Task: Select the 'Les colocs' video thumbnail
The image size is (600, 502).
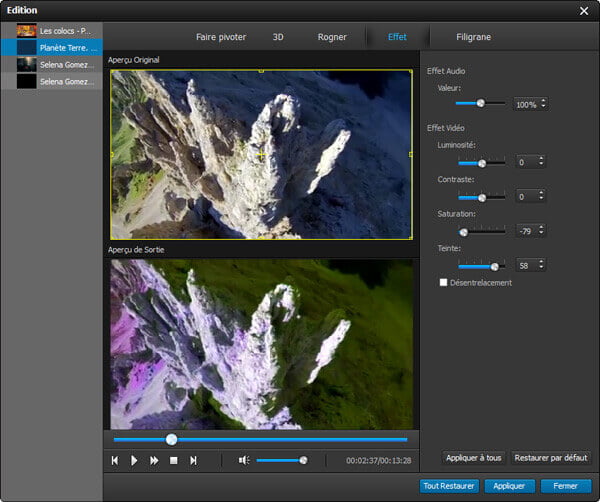Action: click(27, 31)
